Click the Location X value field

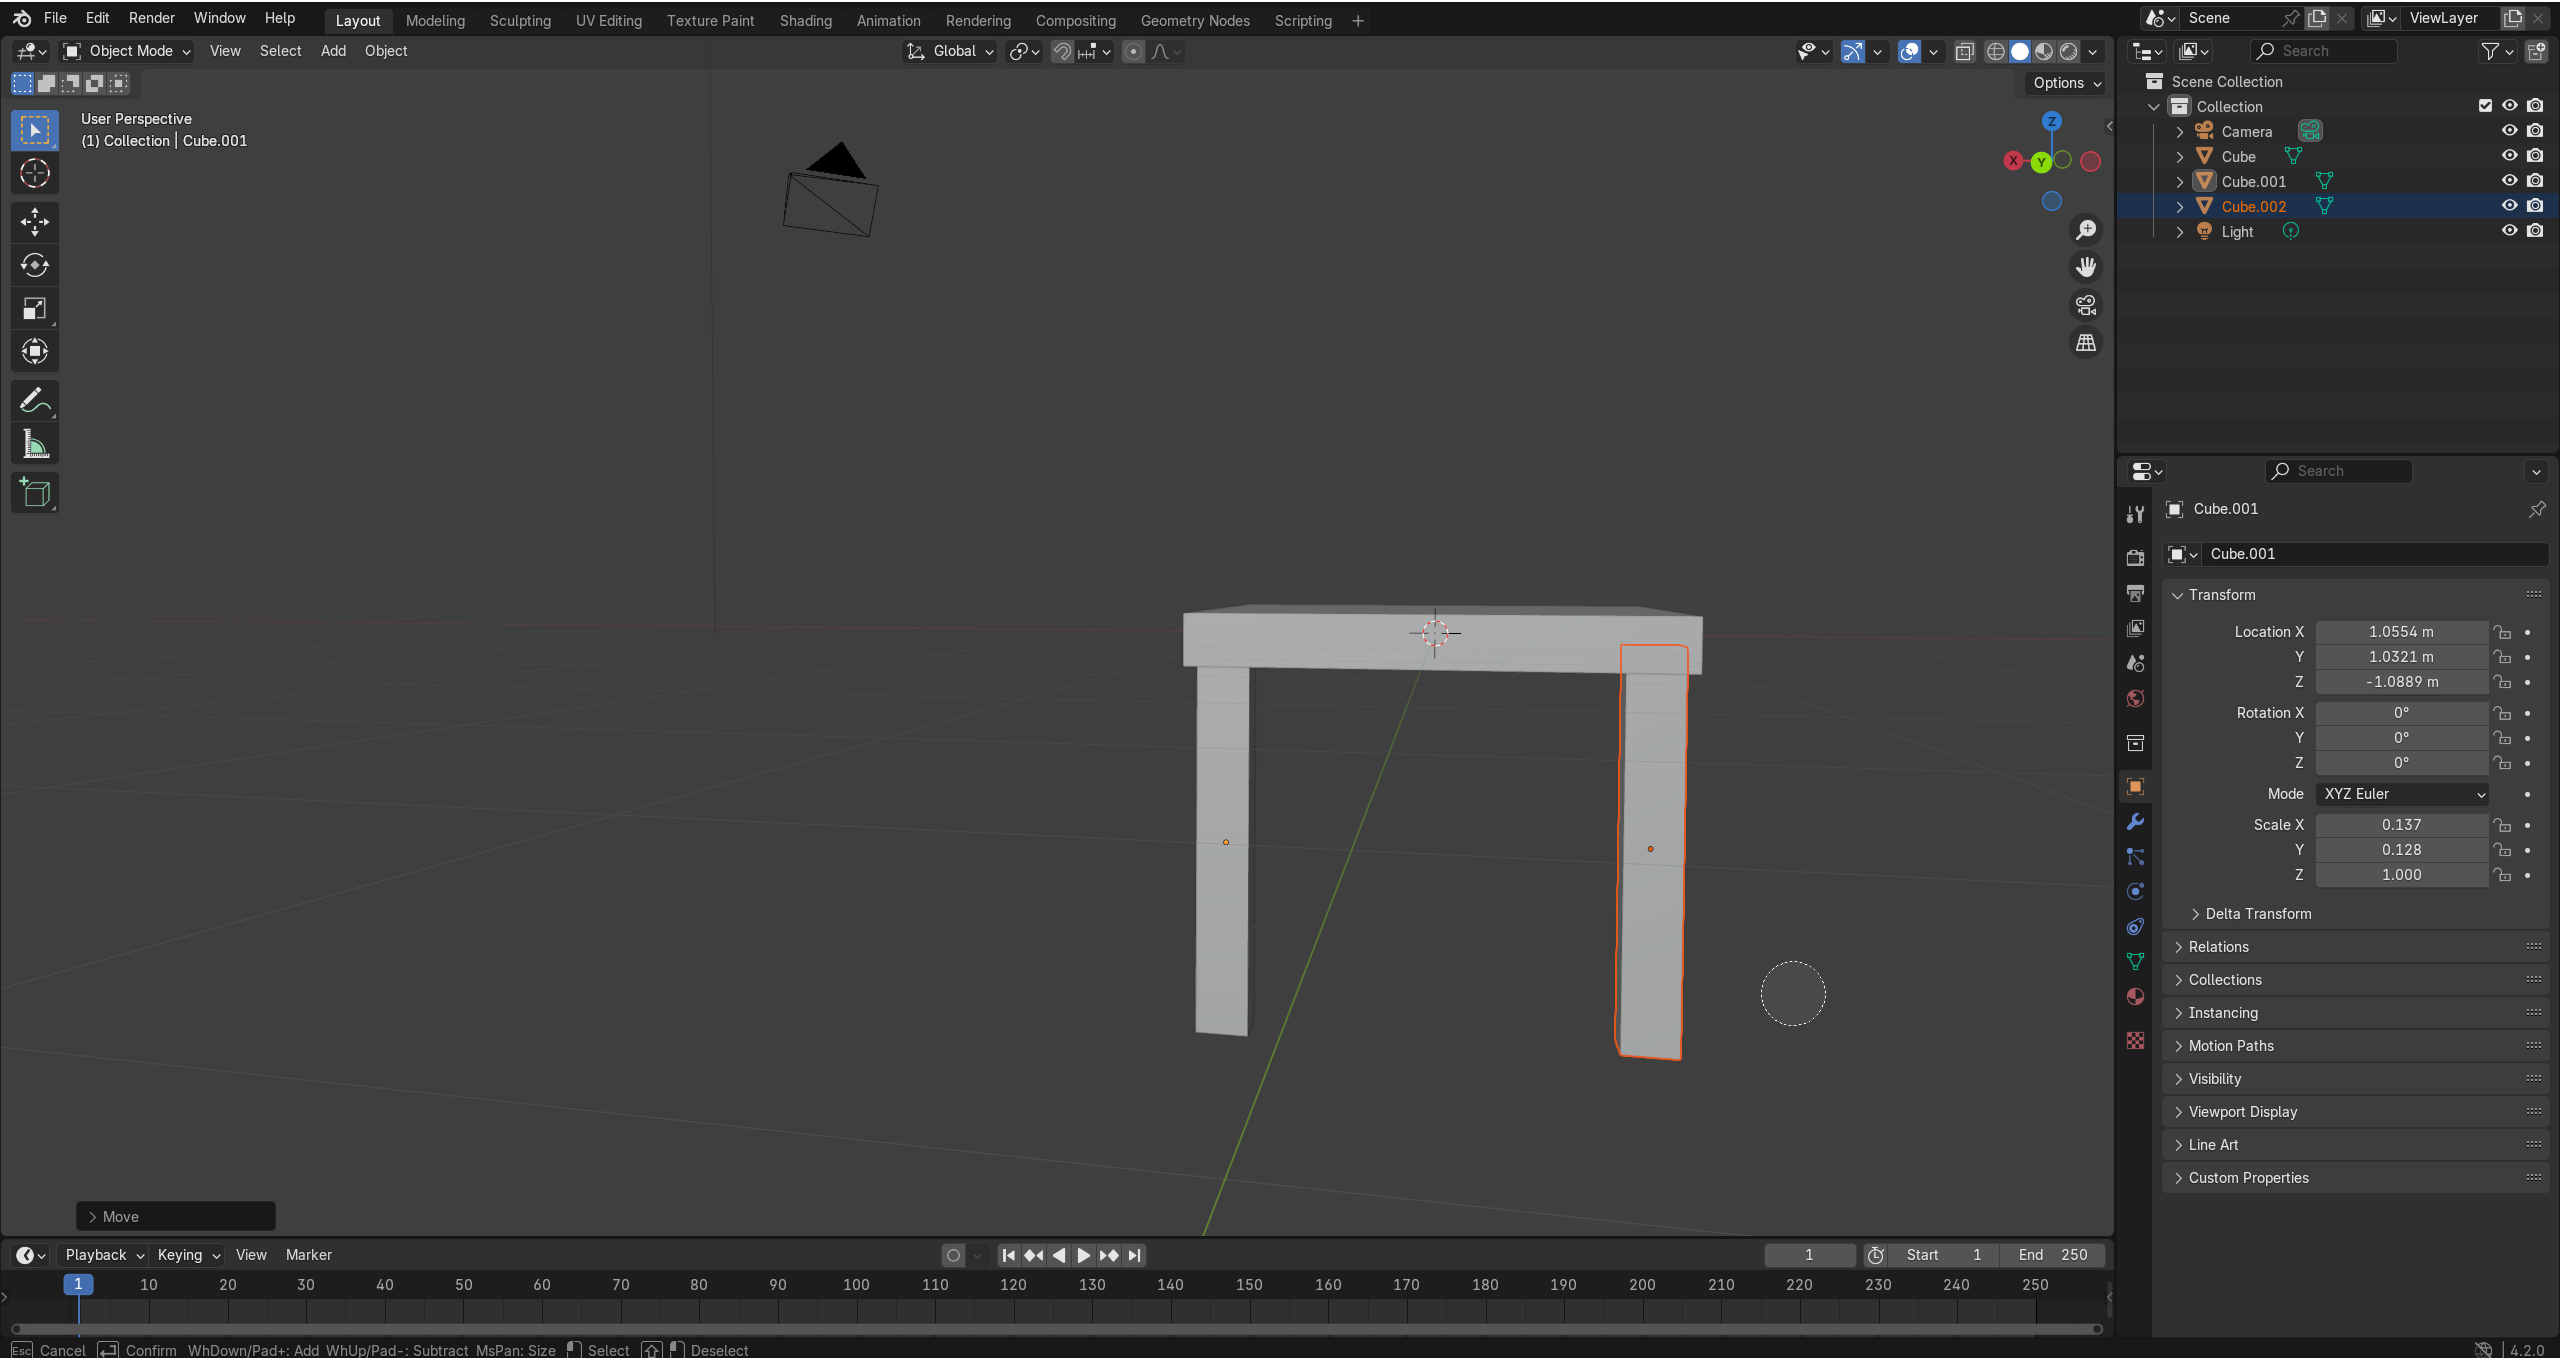pos(2400,632)
